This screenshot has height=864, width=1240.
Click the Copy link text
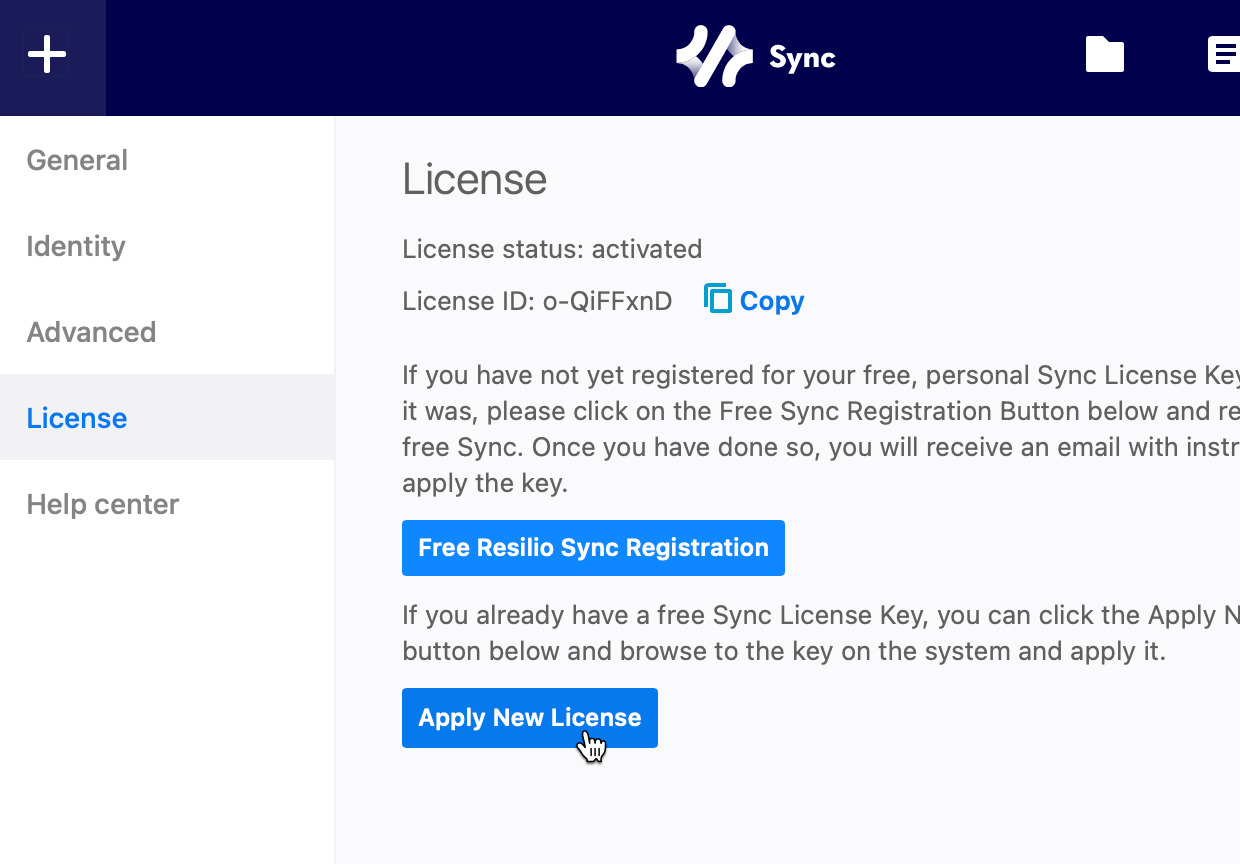click(x=771, y=301)
